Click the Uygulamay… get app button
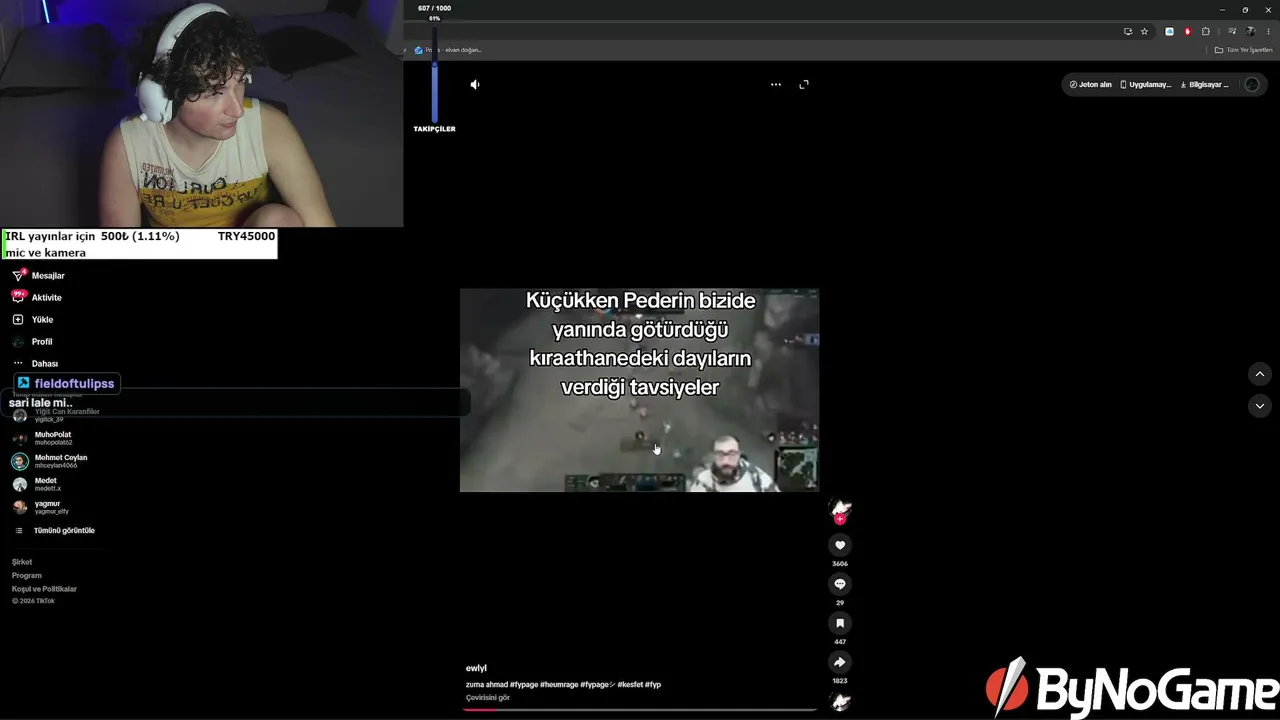Image resolution: width=1280 pixels, height=720 pixels. pos(1145,85)
